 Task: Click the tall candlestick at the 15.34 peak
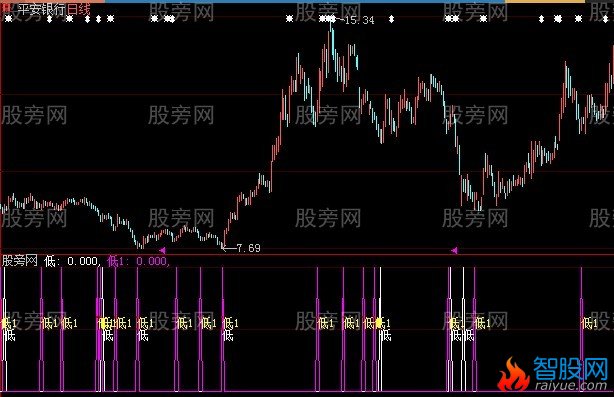click(332, 40)
